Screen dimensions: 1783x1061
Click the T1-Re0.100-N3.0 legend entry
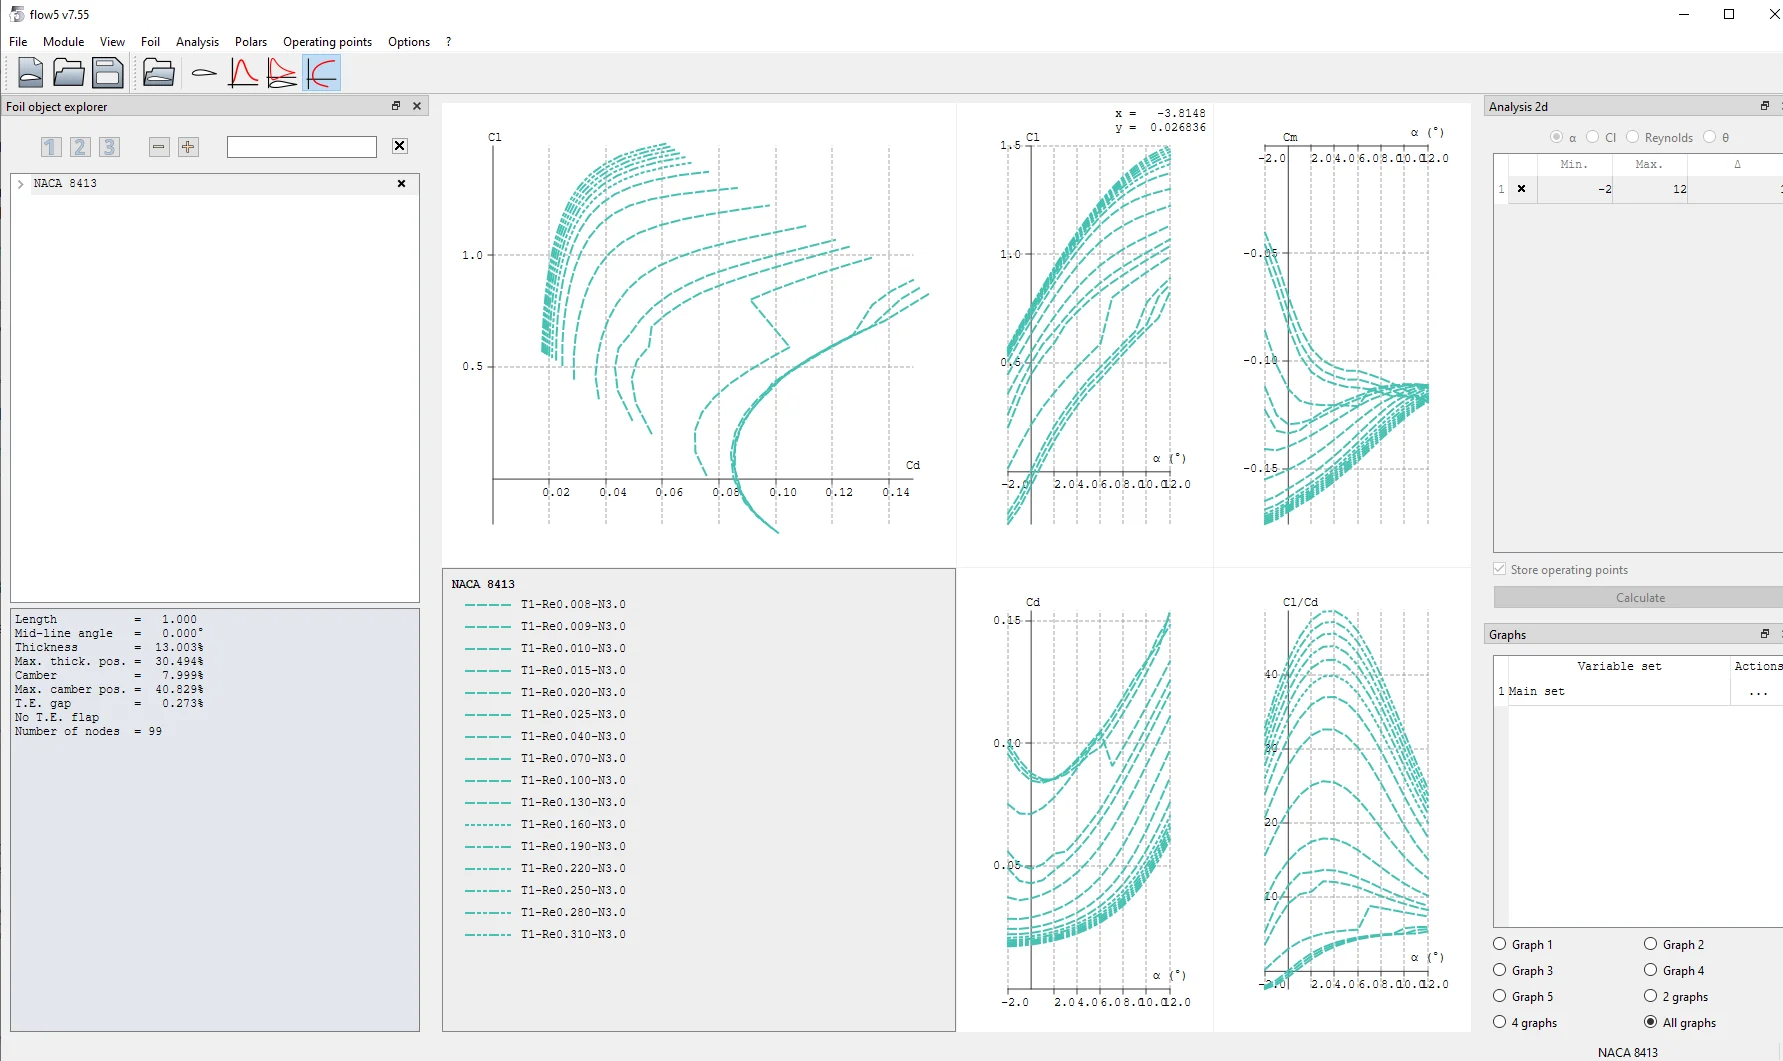point(546,780)
